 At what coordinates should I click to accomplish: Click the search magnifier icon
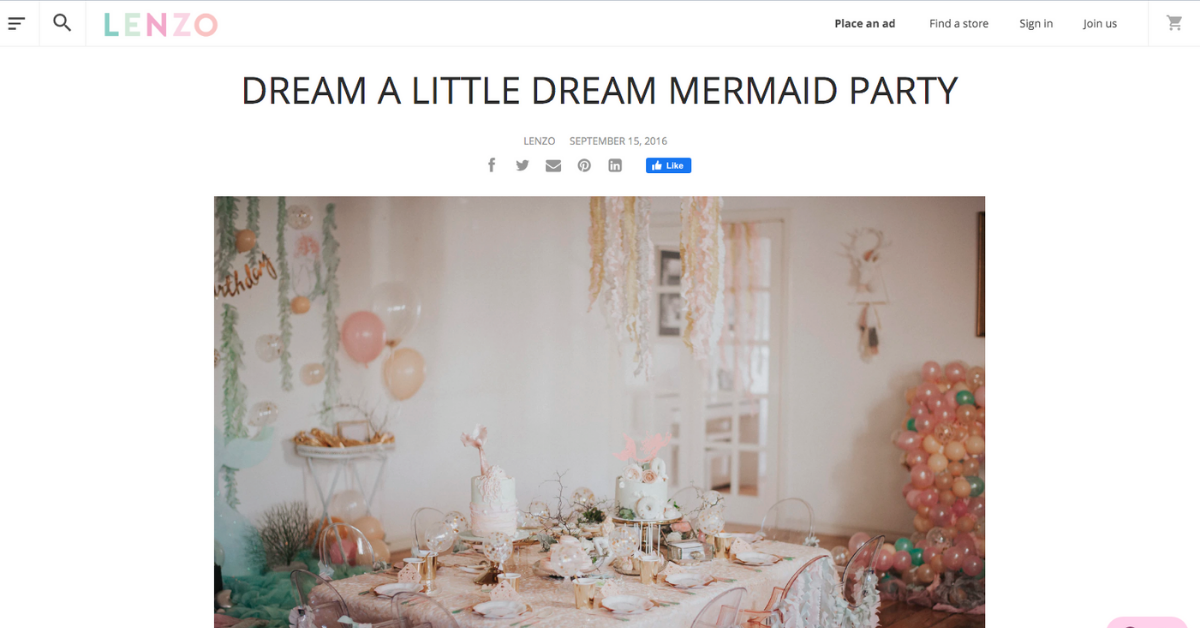[62, 23]
